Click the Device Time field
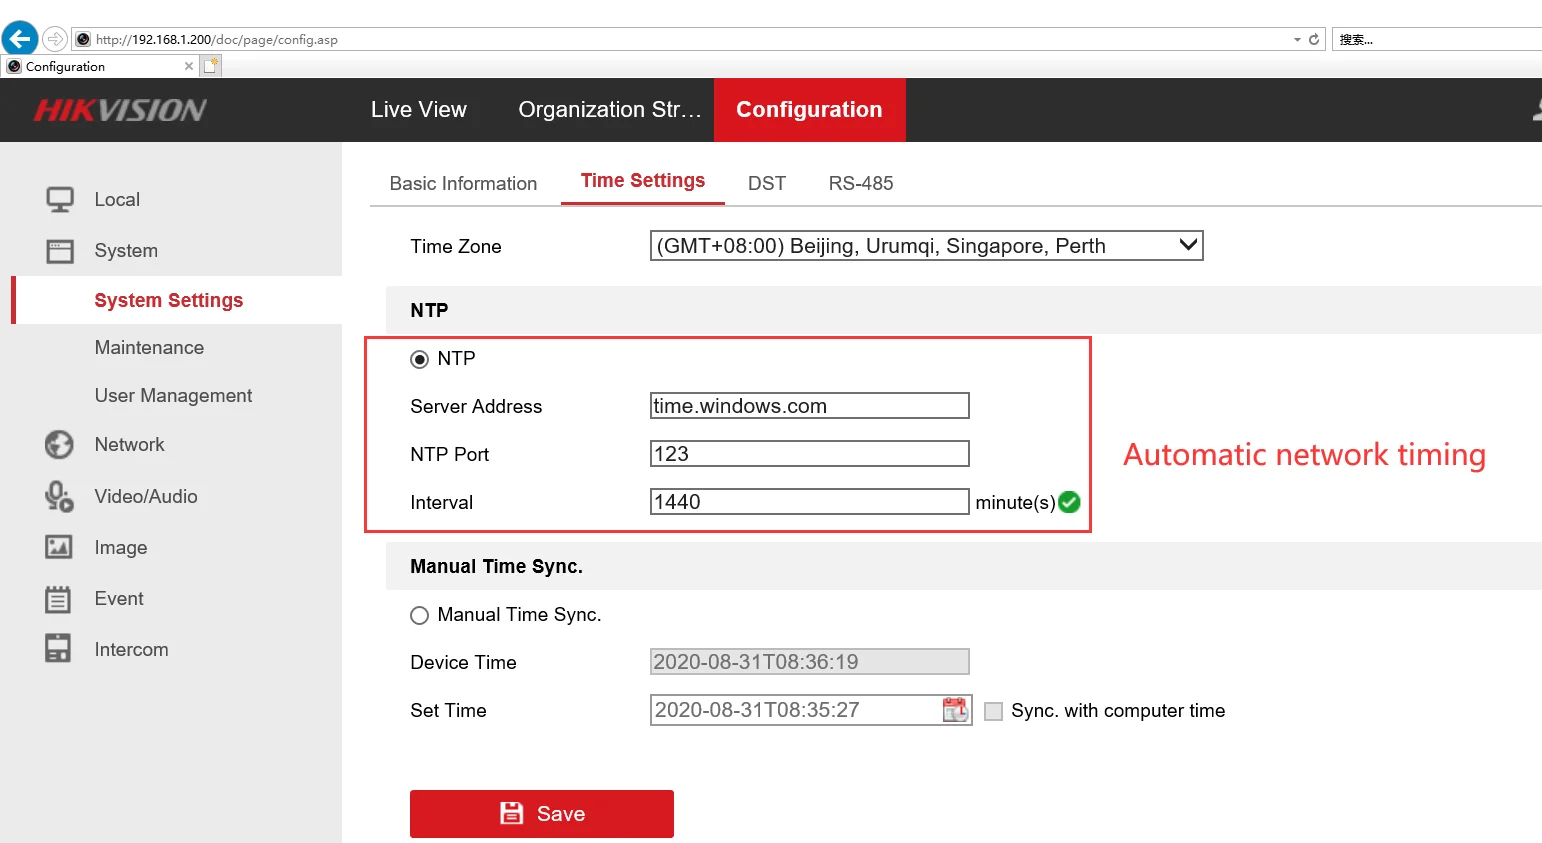 810,662
